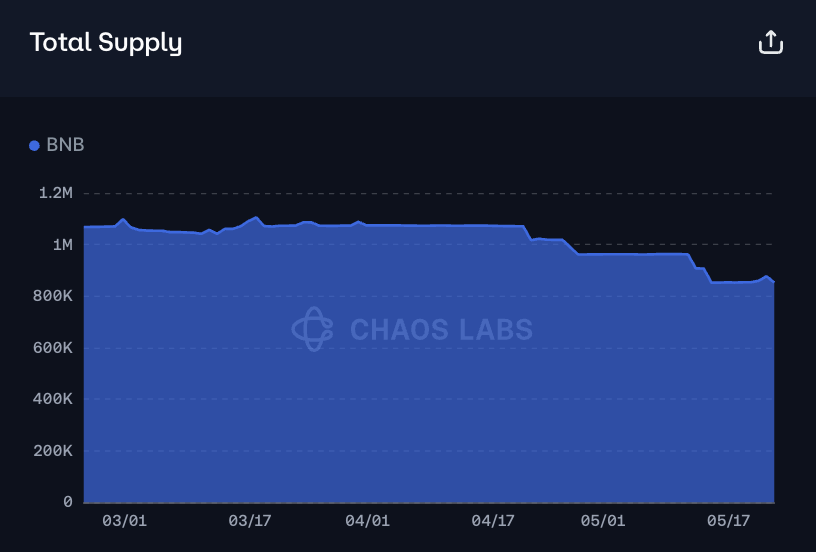
Task: Click the 400K y-axis label
Action: tap(53, 399)
